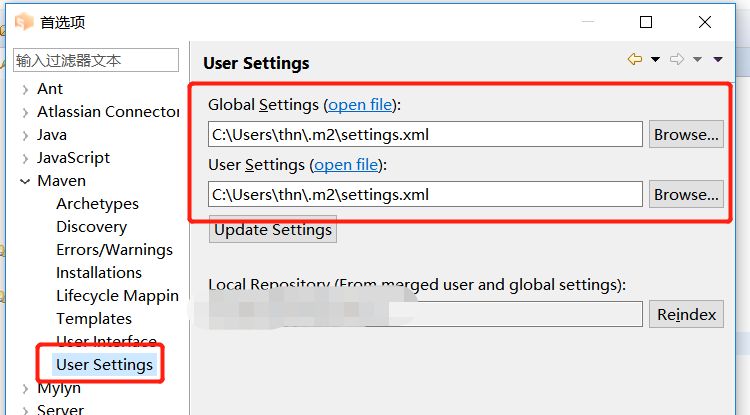Expand the JavaScript tree node
The image size is (750, 415).
pyautogui.click(x=25, y=158)
